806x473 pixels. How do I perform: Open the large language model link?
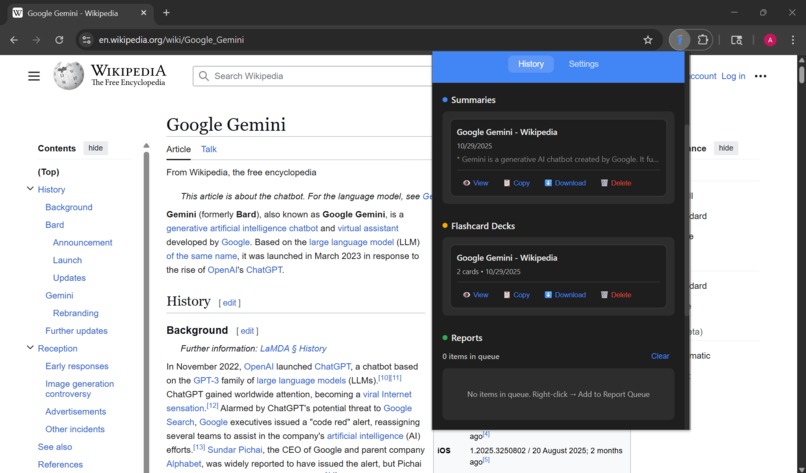tap(352, 242)
